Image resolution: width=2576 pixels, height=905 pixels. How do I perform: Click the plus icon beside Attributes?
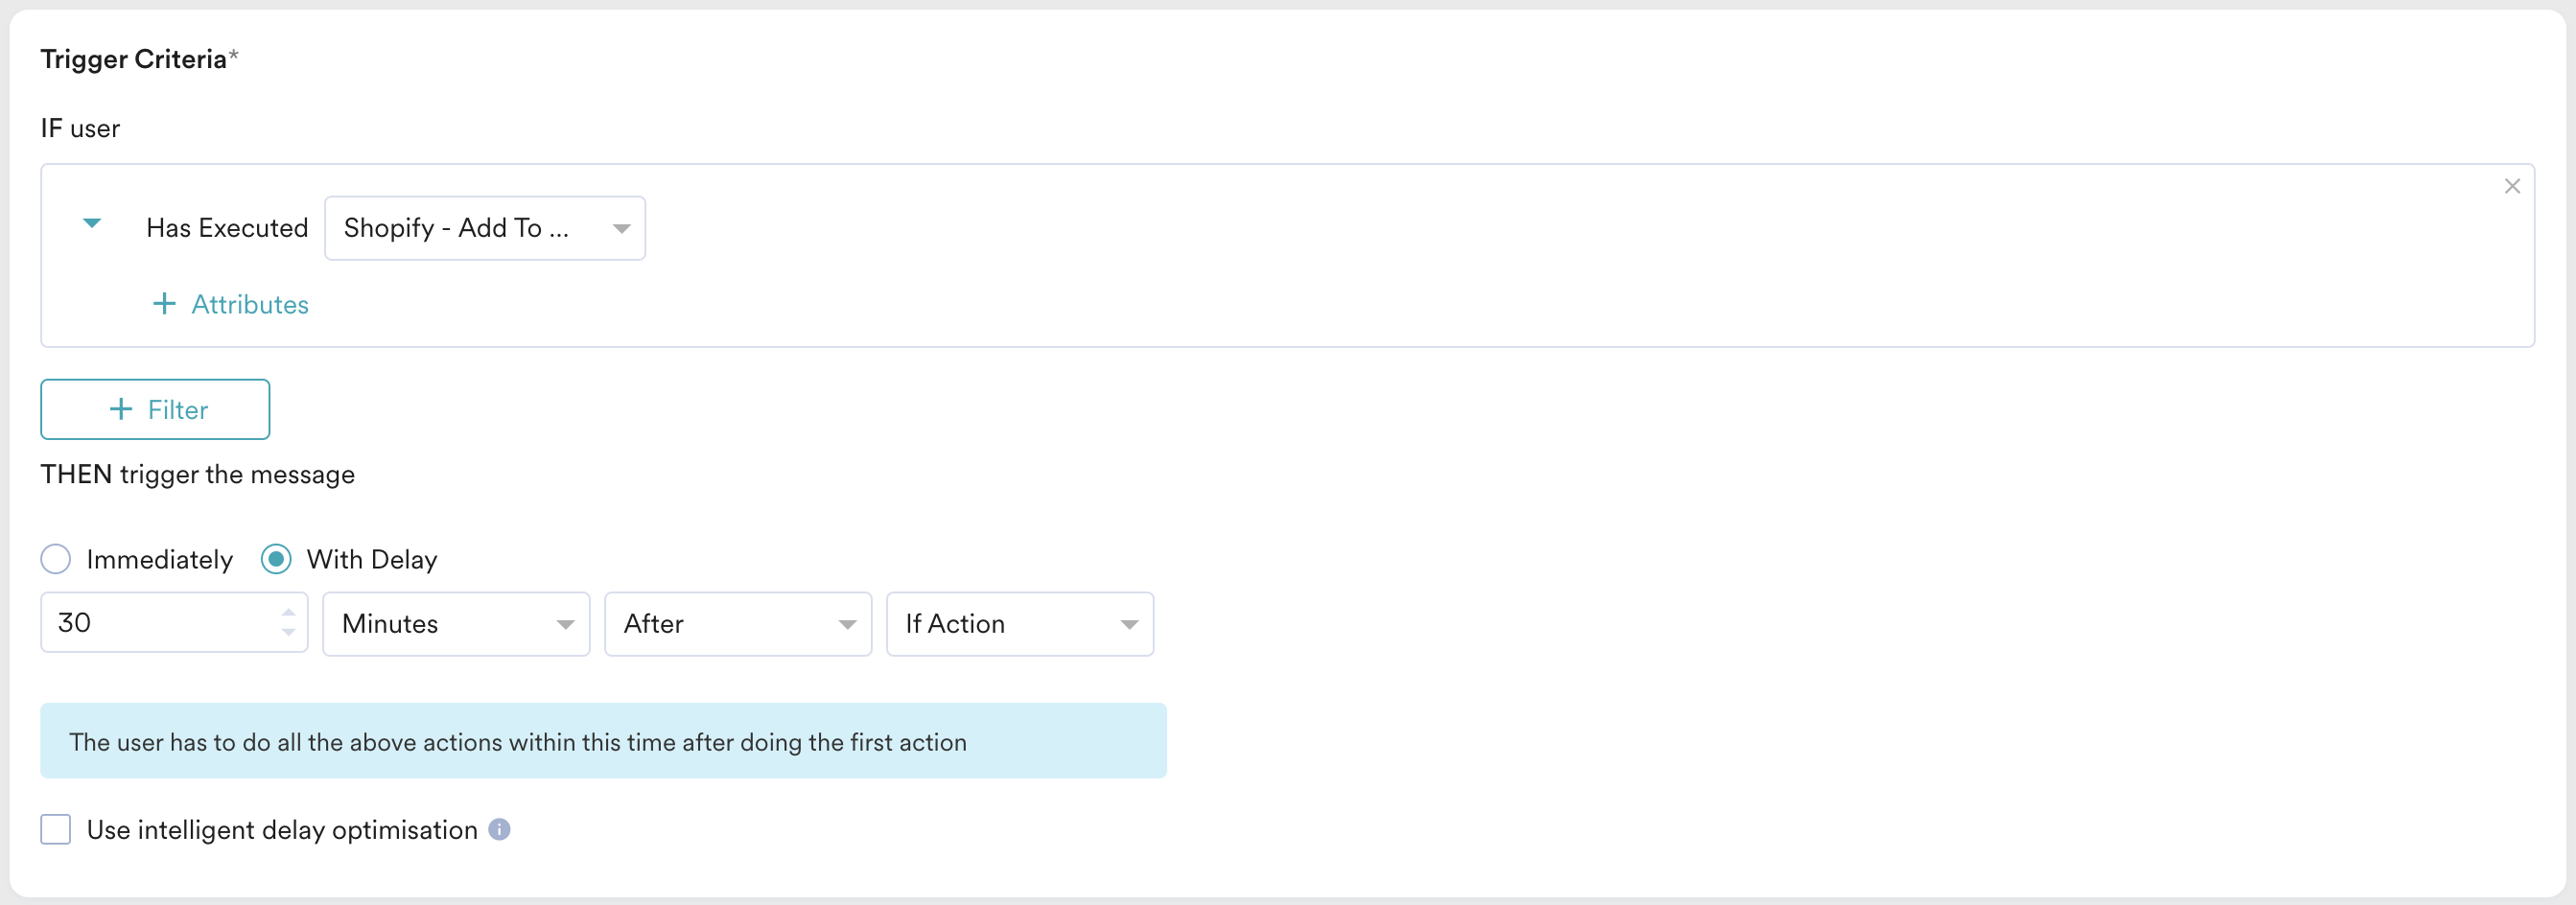pos(164,304)
